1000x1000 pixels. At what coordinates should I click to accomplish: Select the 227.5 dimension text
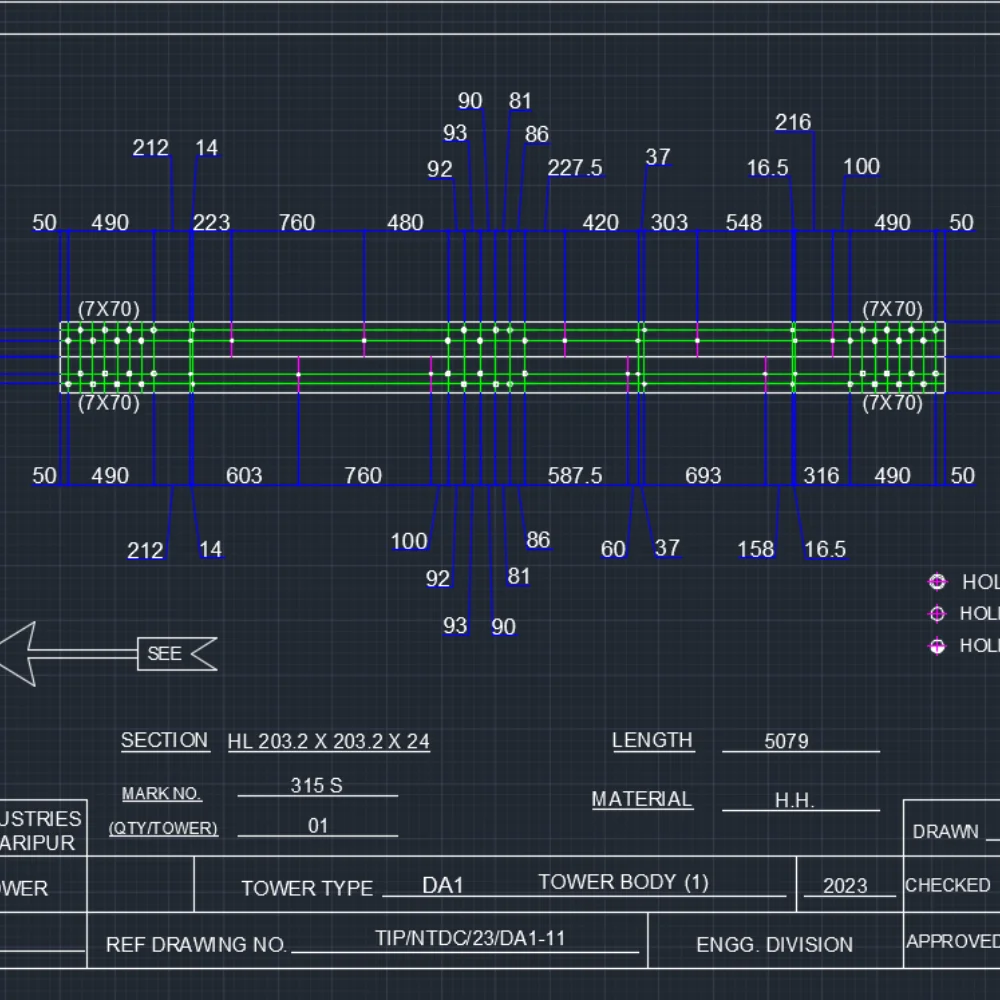tap(574, 168)
